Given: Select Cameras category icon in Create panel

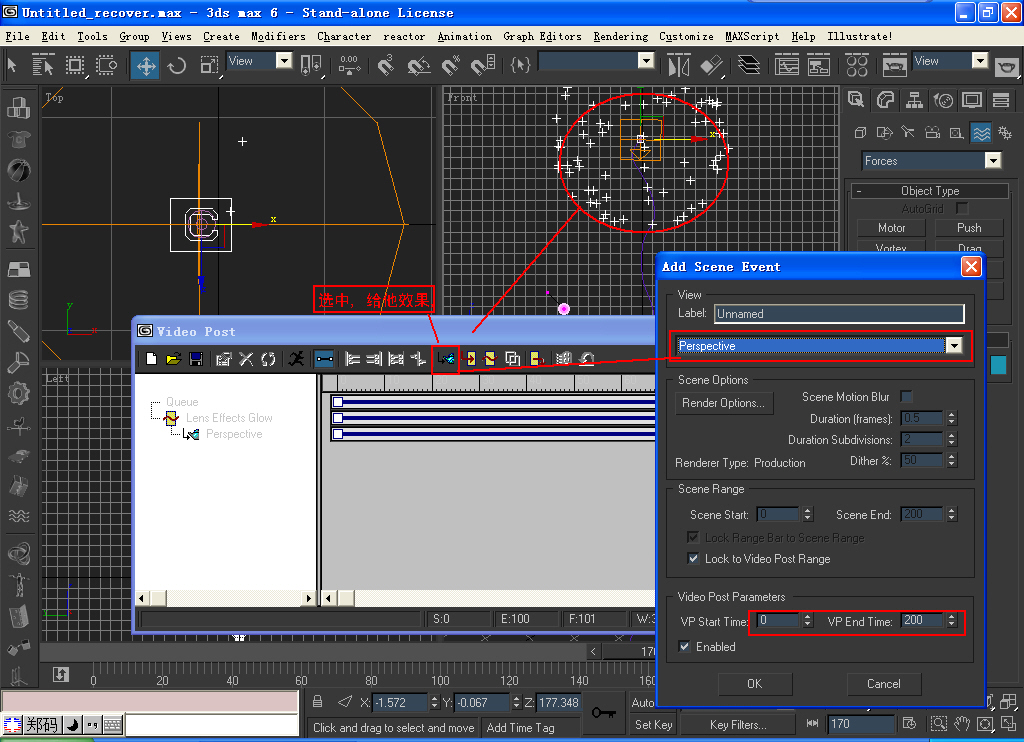Looking at the screenshot, I should [x=933, y=133].
